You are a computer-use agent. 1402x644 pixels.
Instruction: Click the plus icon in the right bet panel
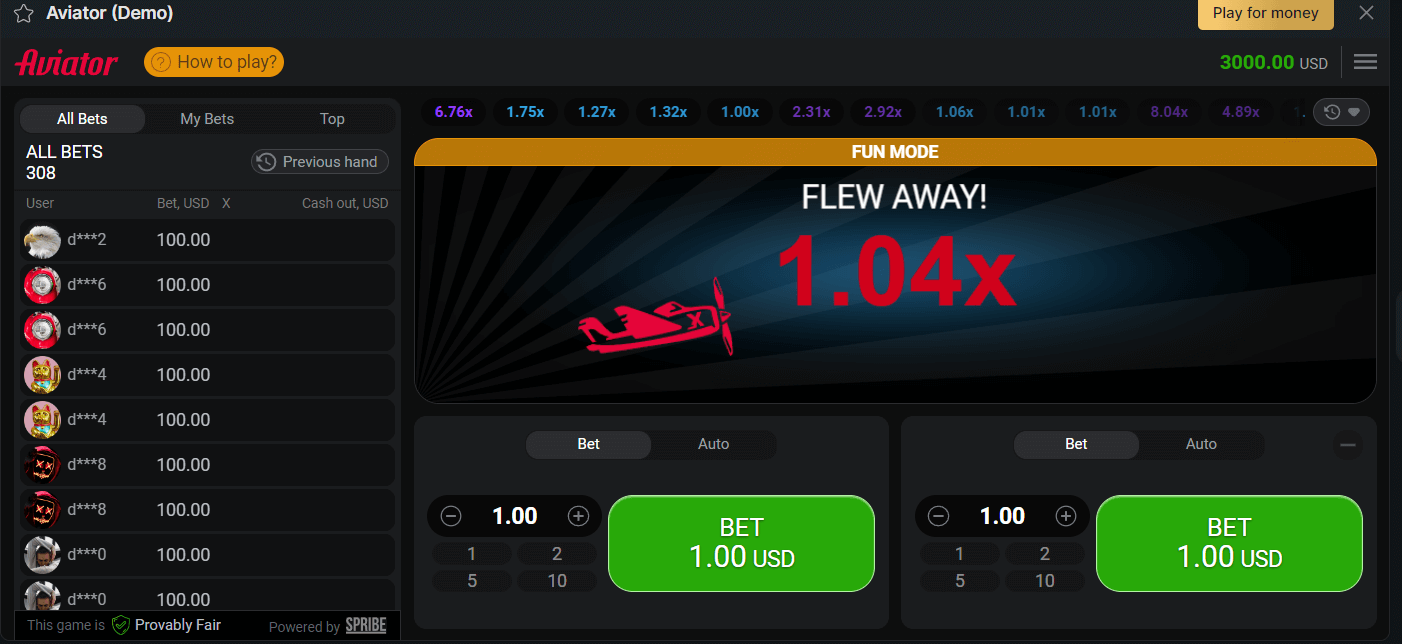pos(1066,516)
